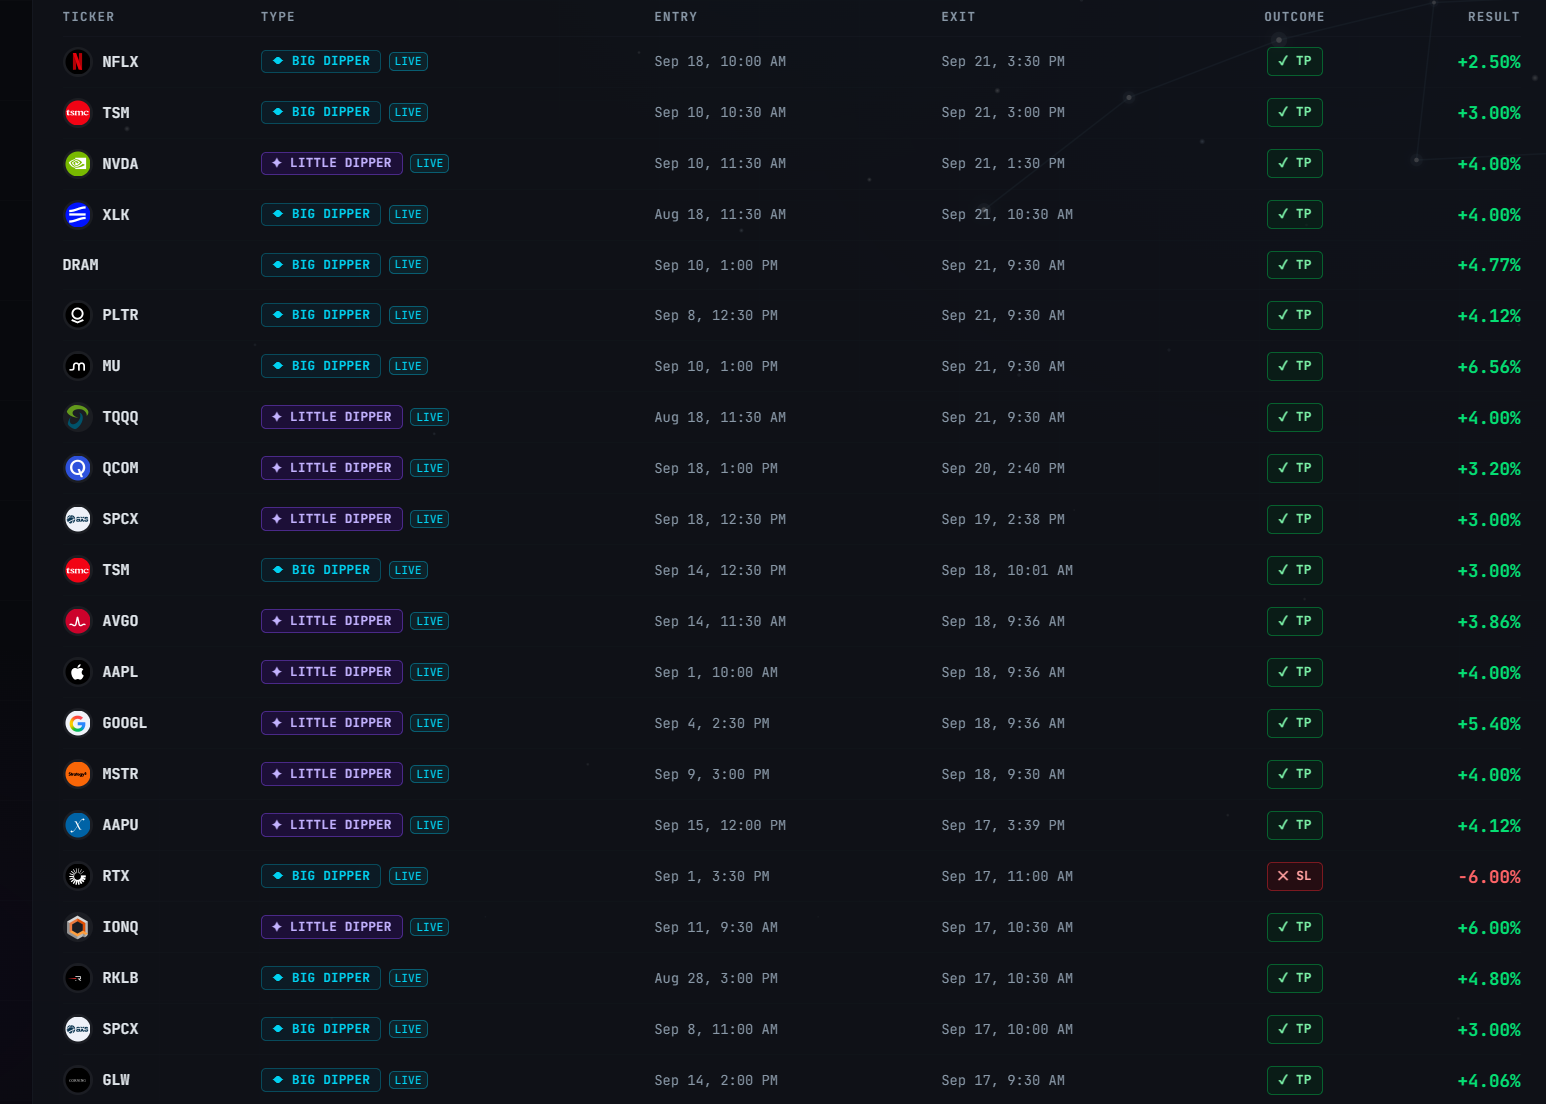Click the +4.77% result for DRAM
1546x1104 pixels.
coord(1489,265)
